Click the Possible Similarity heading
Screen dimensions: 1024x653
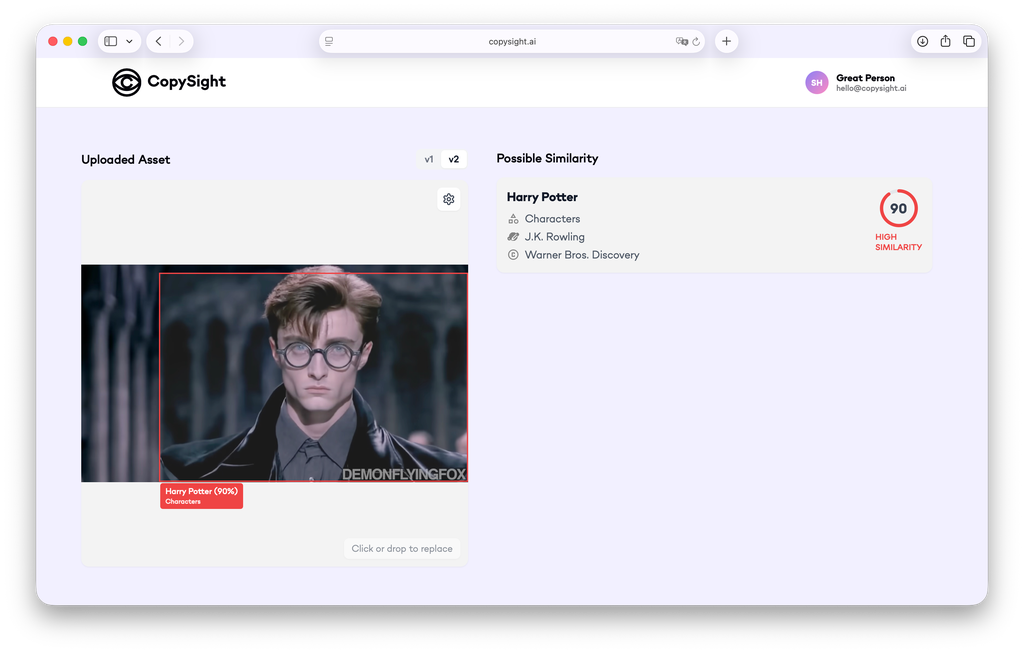tap(547, 158)
